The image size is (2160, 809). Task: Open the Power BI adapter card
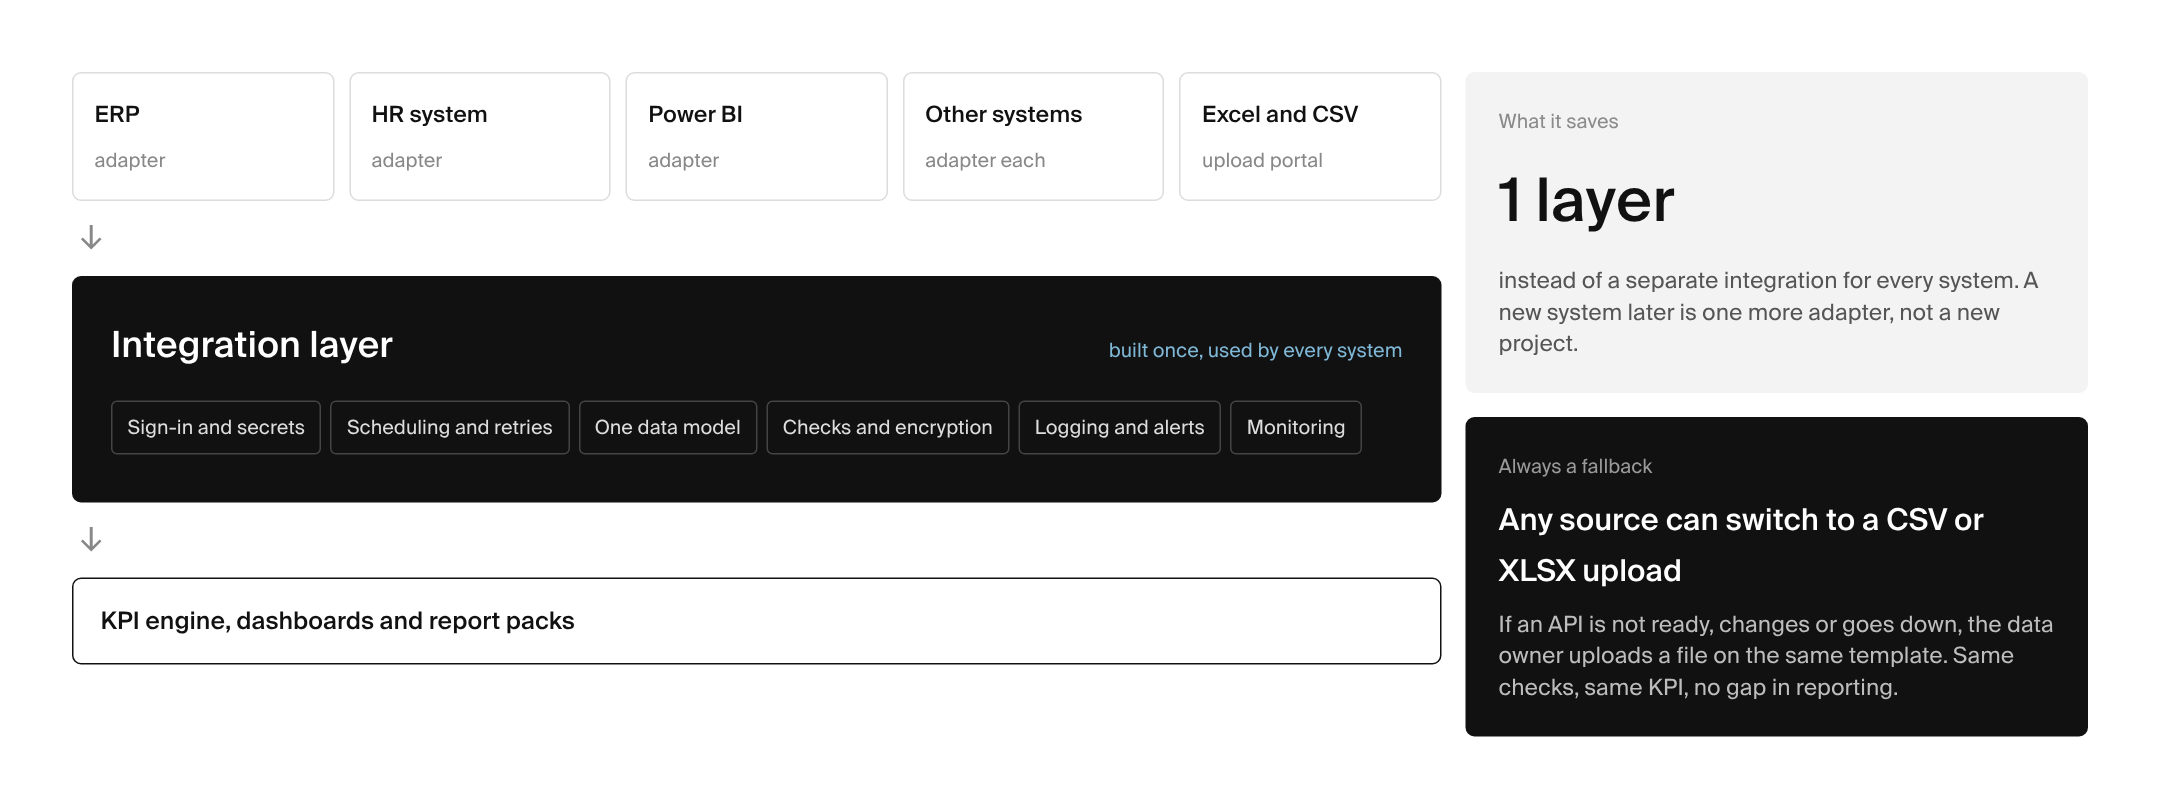pos(756,136)
